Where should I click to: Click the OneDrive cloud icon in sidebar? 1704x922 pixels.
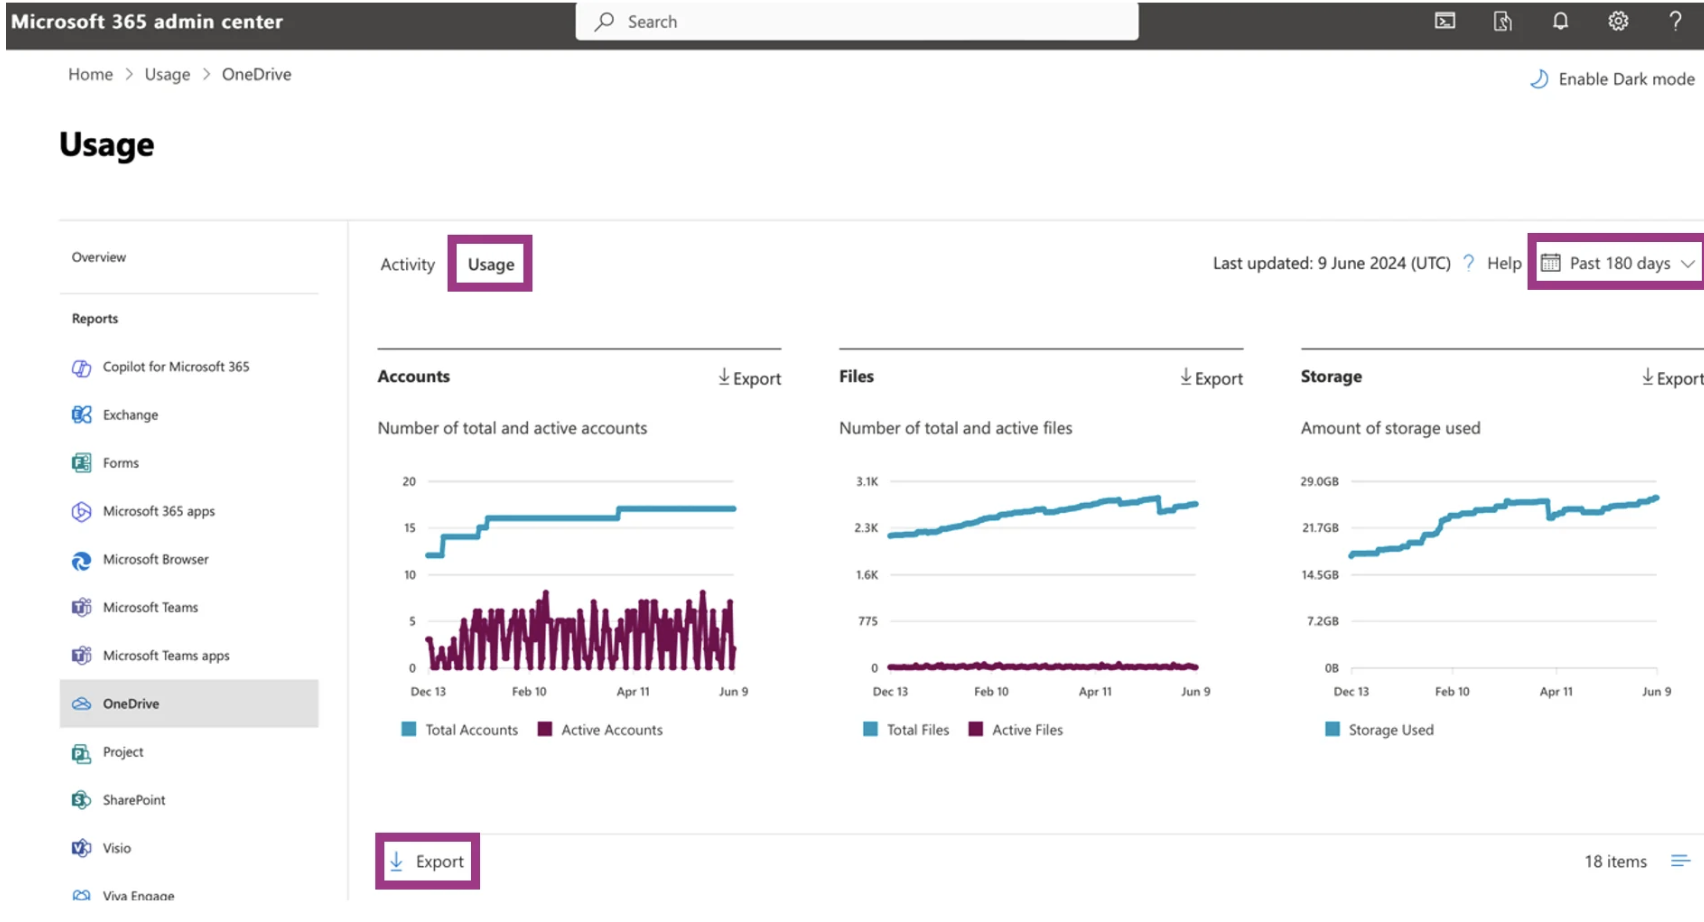pyautogui.click(x=82, y=704)
